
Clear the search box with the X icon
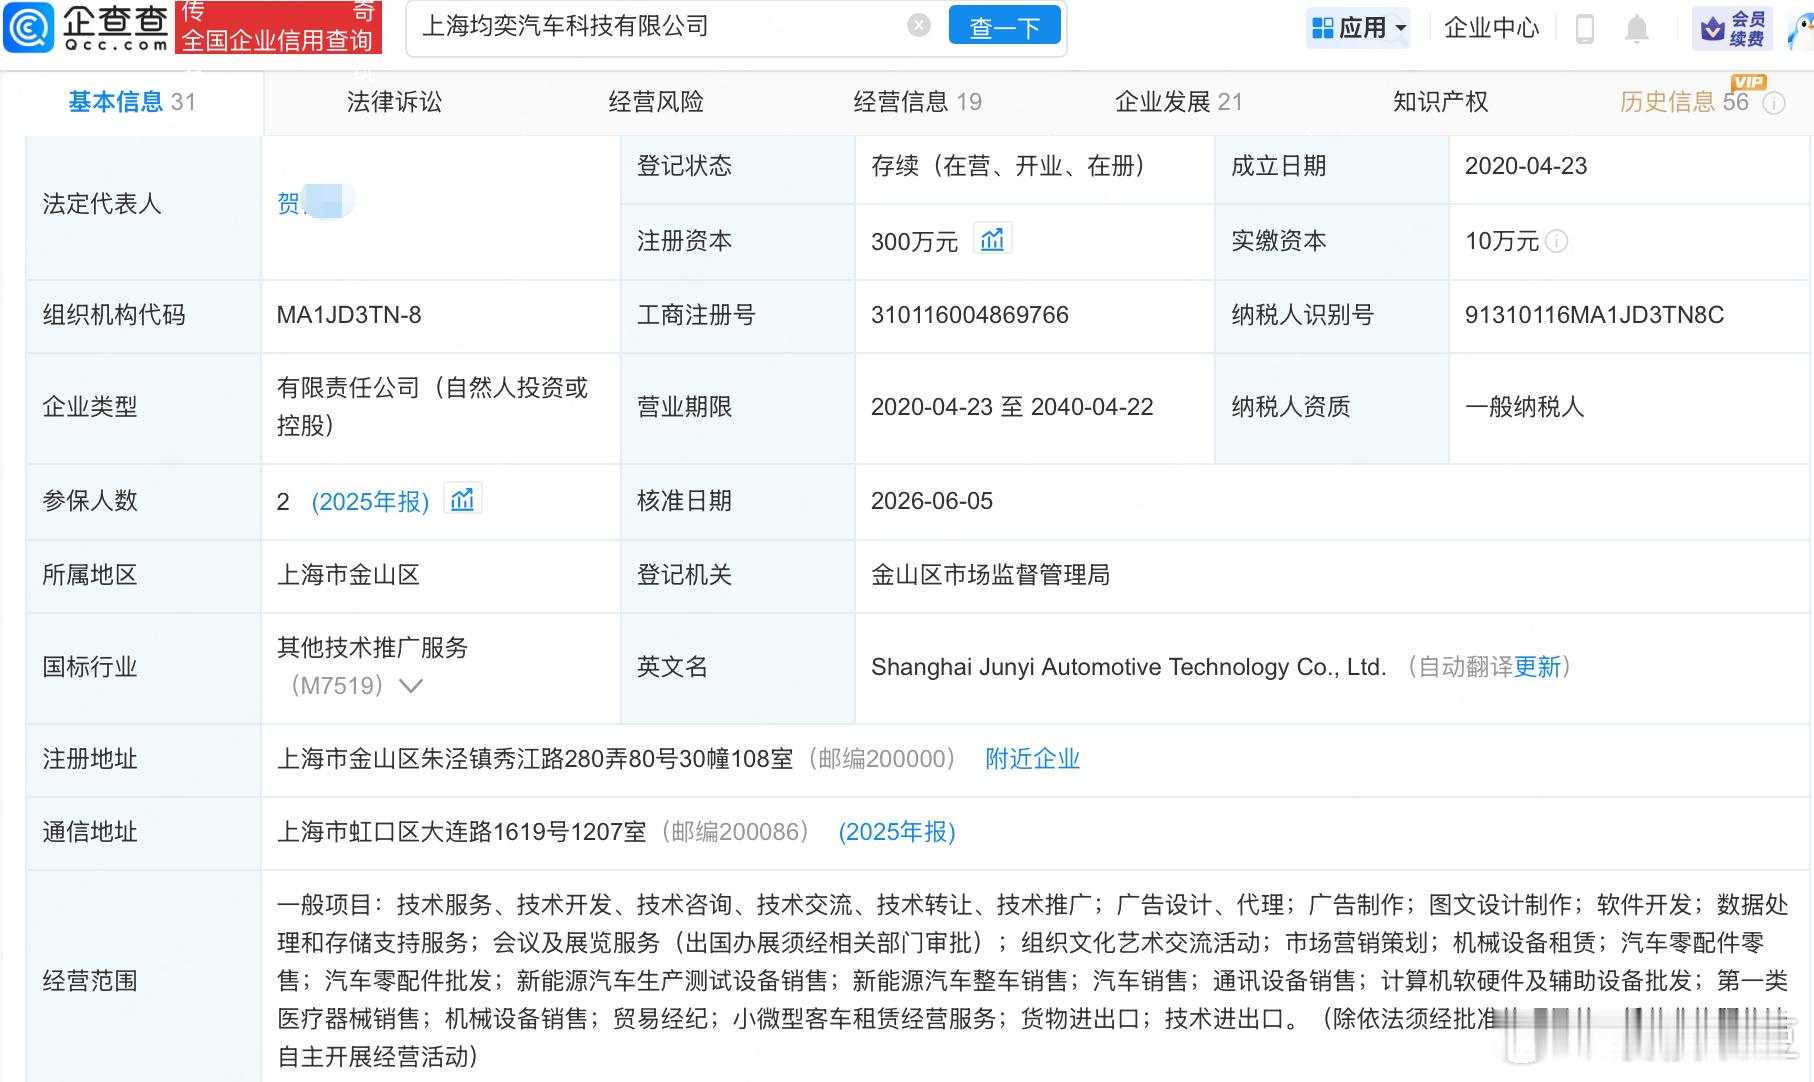click(919, 26)
